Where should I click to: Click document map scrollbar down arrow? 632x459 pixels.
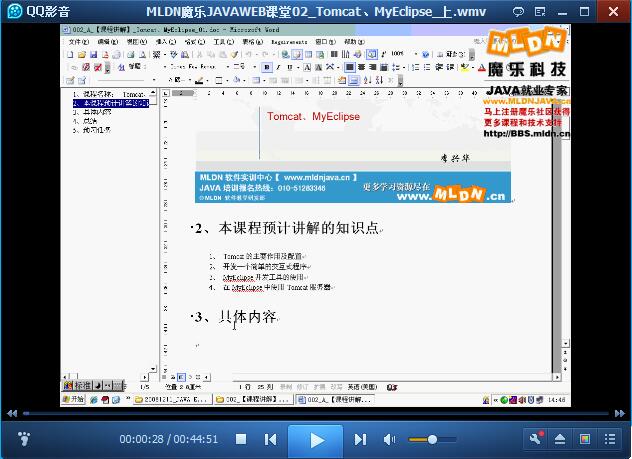(x=153, y=368)
